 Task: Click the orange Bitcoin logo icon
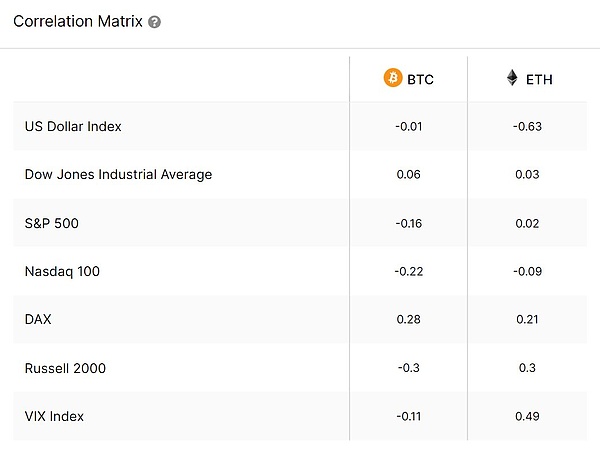click(393, 78)
